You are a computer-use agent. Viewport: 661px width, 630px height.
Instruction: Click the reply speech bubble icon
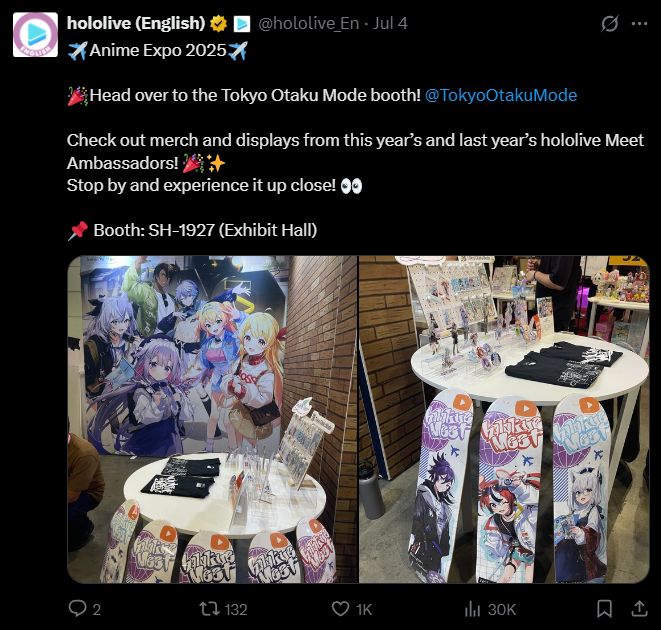click(x=77, y=608)
